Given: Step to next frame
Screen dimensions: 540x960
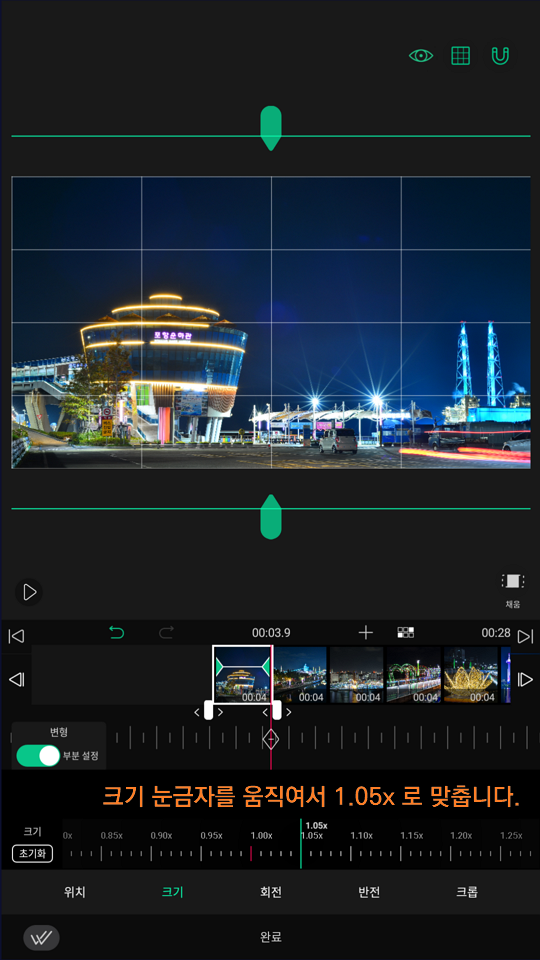Looking at the screenshot, I should 525,680.
